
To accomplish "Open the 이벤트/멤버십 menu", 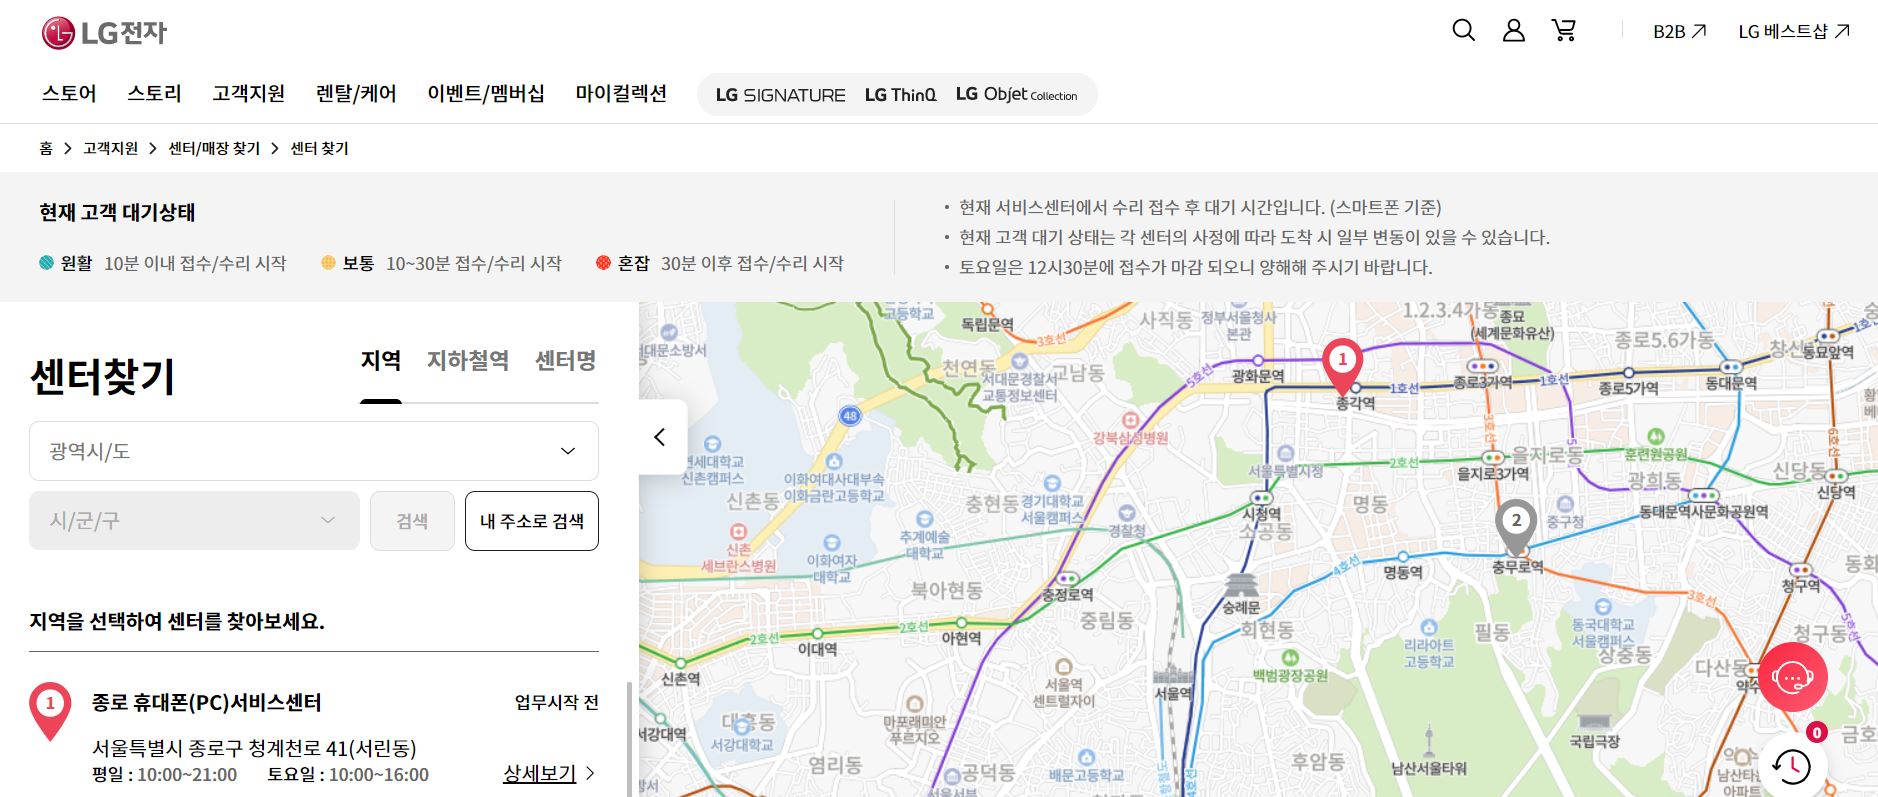I will tap(486, 93).
